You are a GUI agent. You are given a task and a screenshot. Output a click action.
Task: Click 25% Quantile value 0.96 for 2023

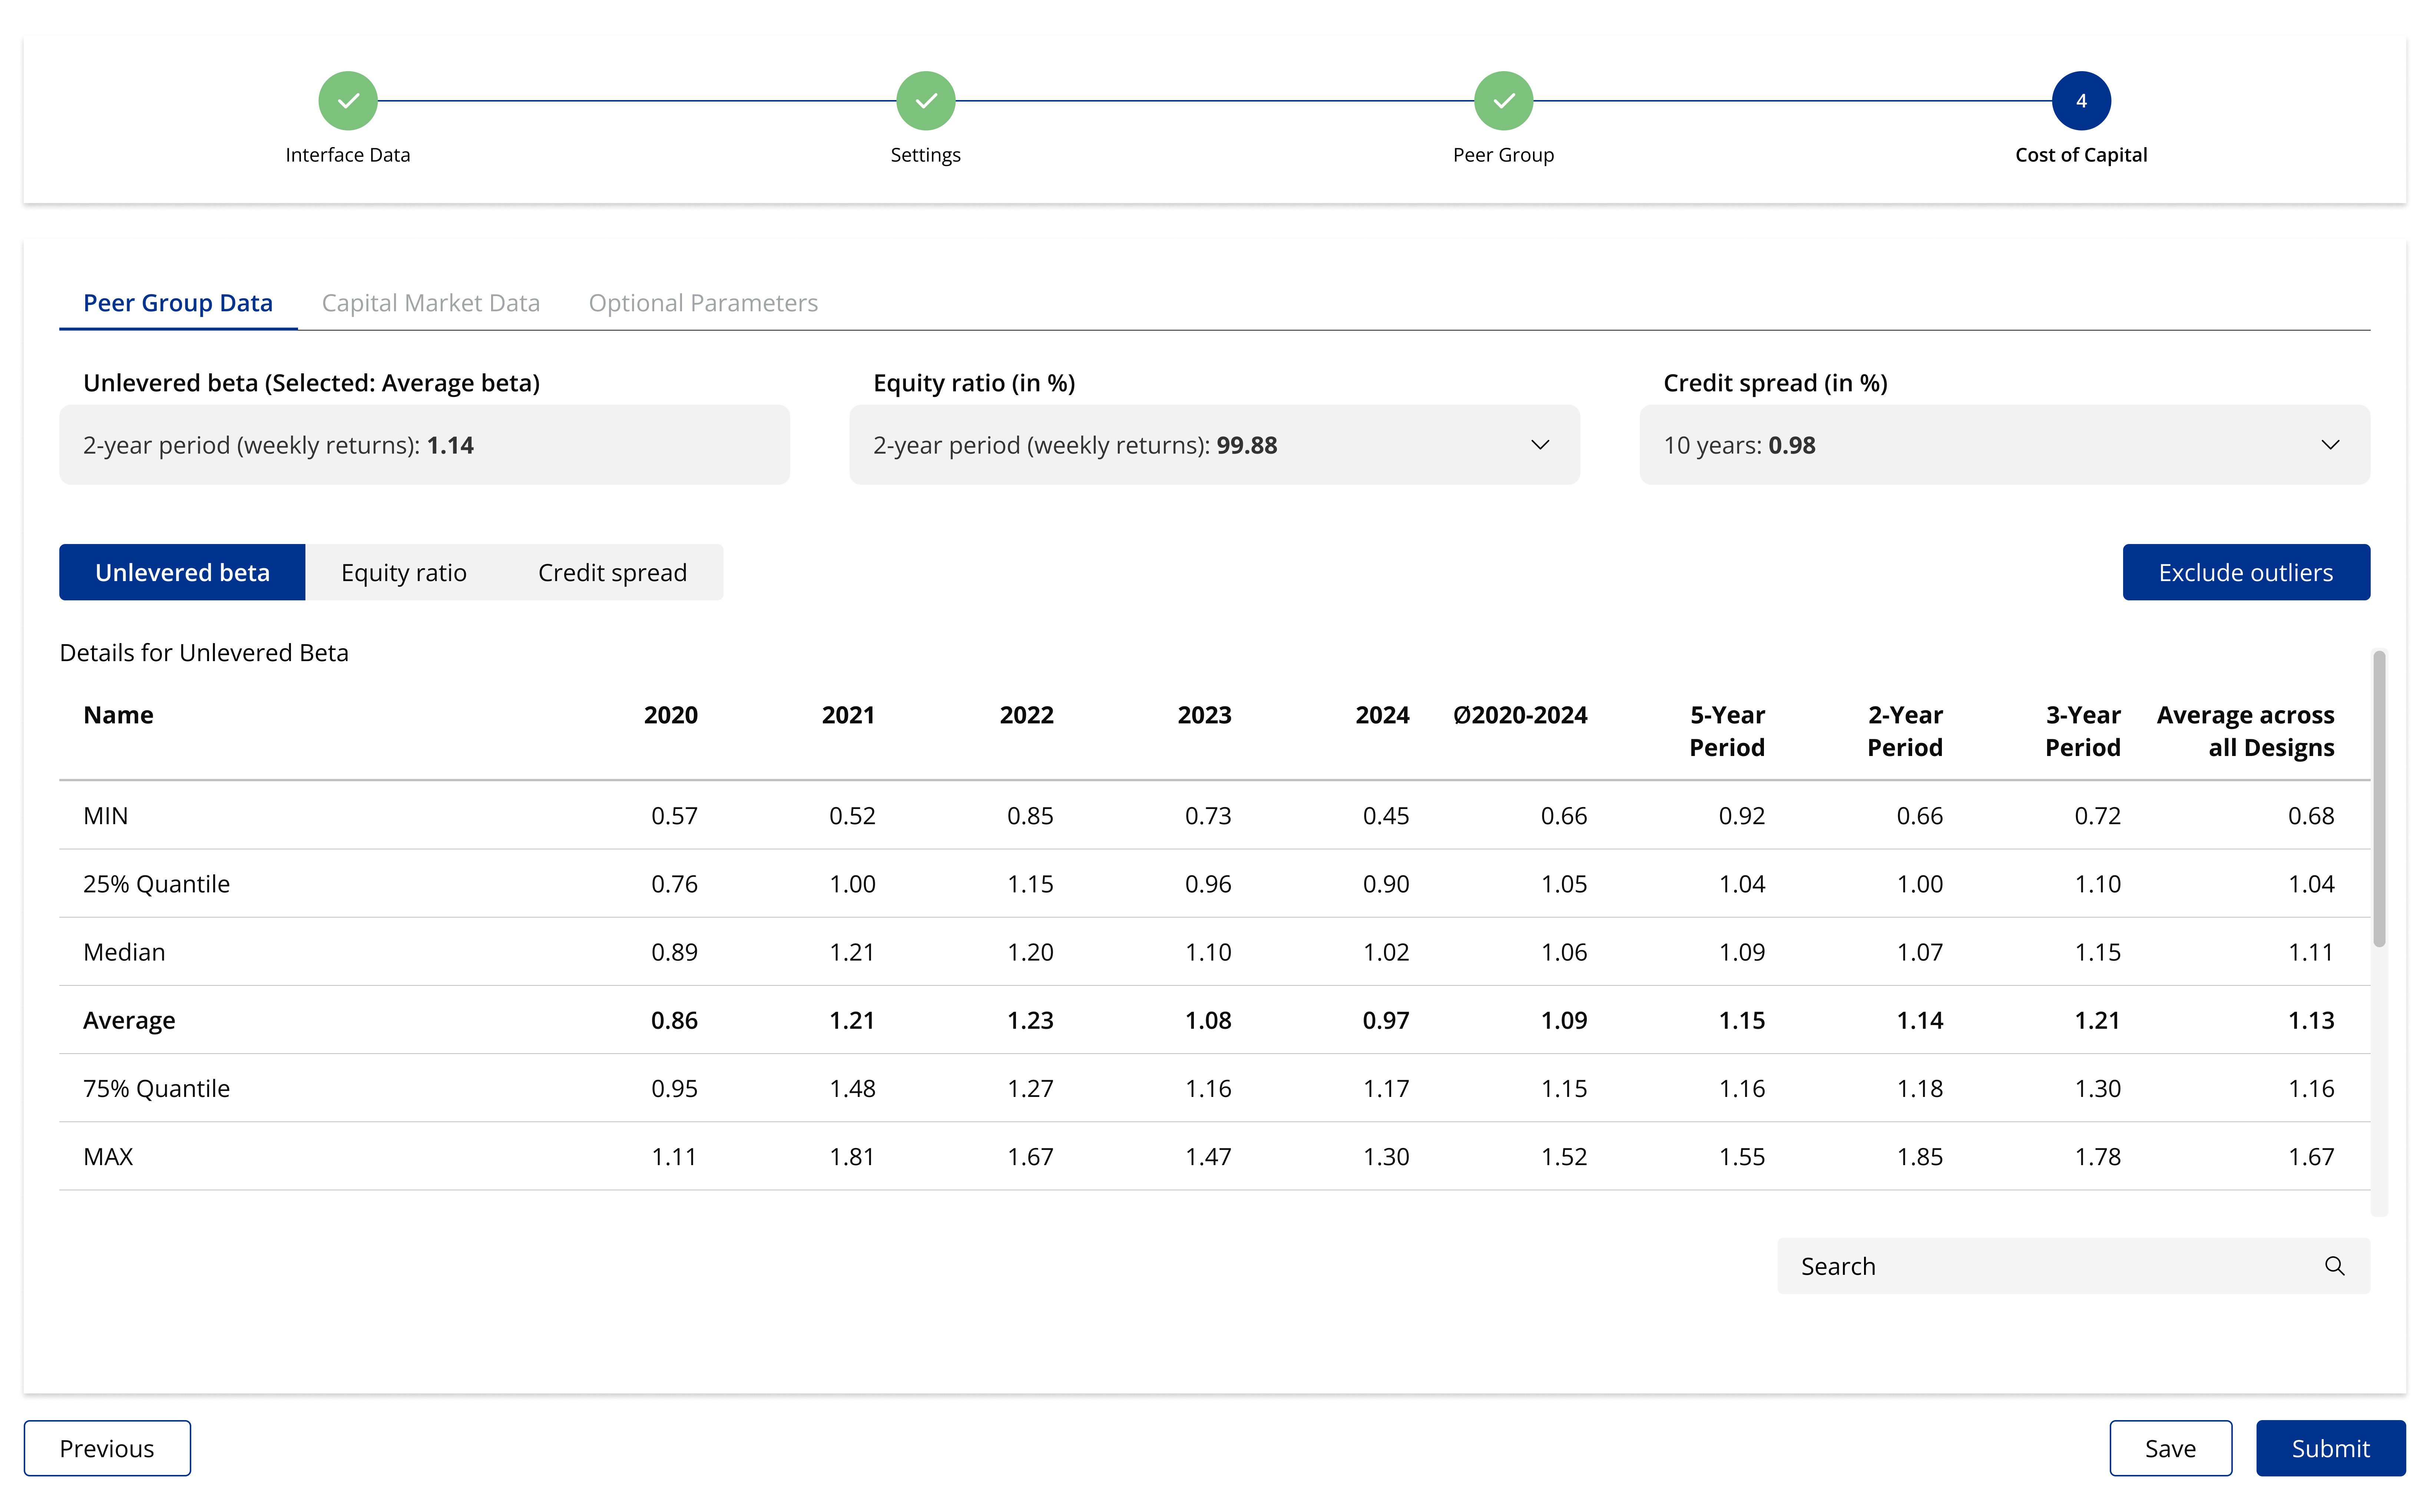pos(1208,884)
